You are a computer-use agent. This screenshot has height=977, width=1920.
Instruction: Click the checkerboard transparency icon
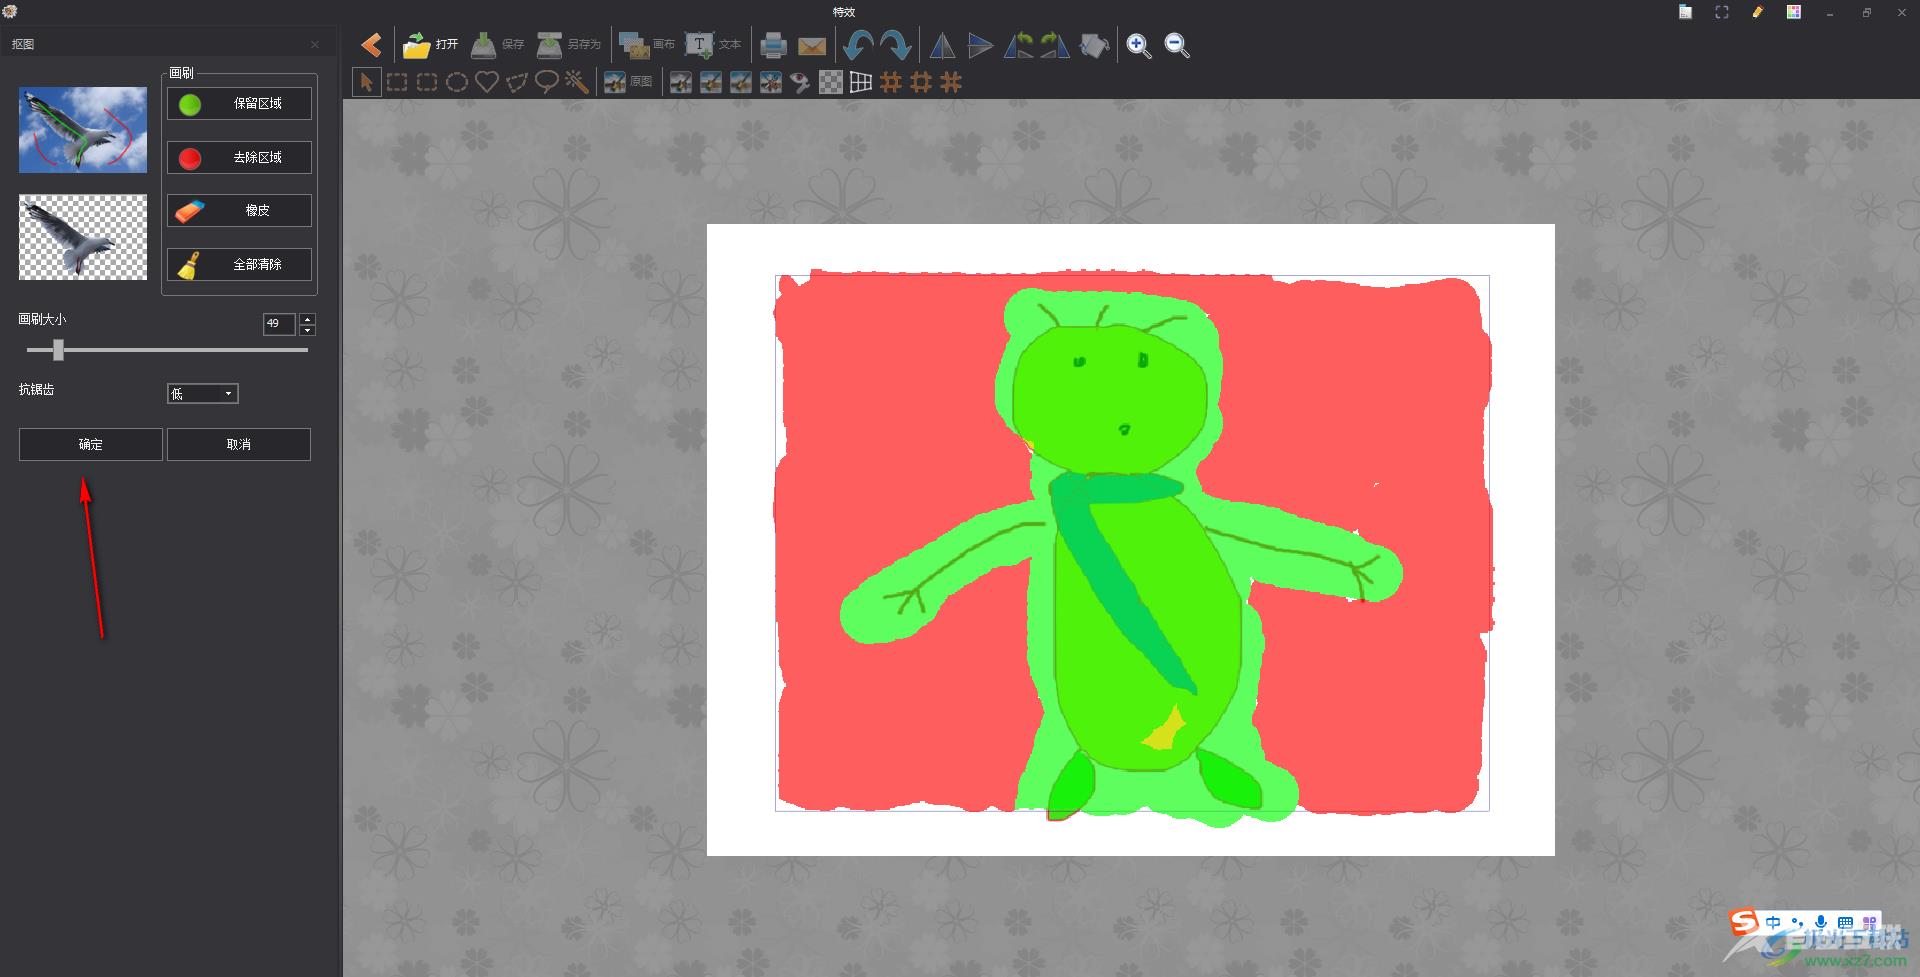coord(831,82)
